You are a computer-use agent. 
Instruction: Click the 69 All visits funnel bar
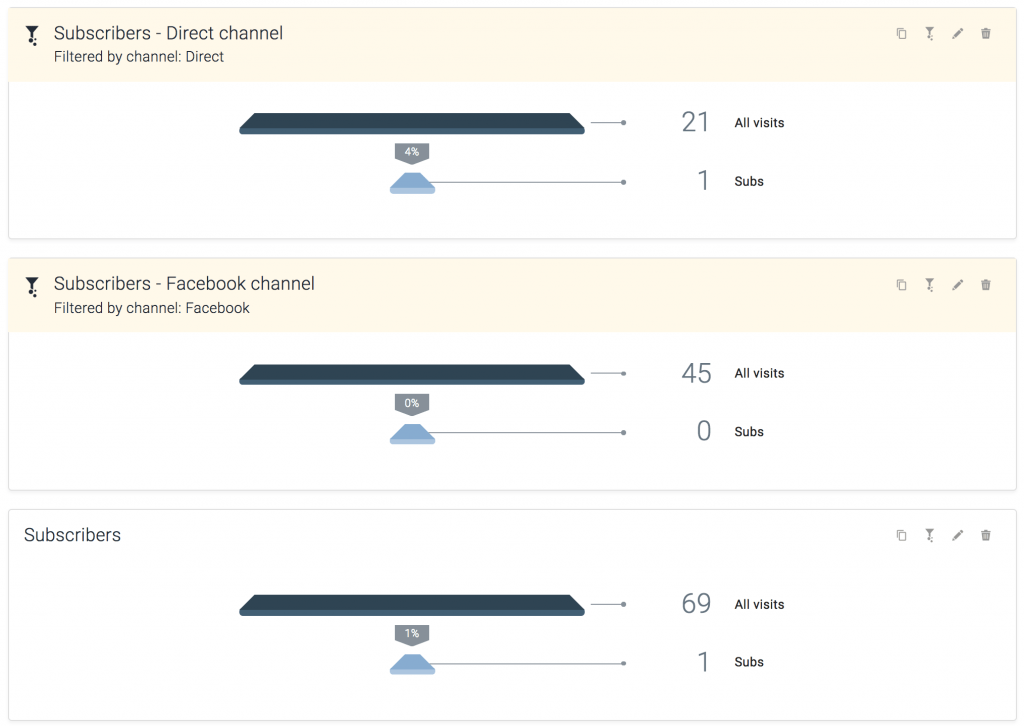pos(412,605)
